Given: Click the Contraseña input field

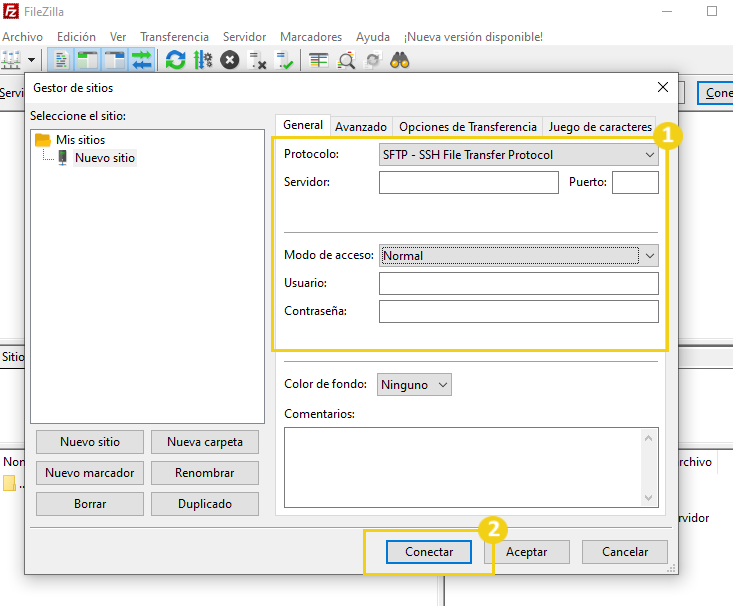Looking at the screenshot, I should pos(518,312).
